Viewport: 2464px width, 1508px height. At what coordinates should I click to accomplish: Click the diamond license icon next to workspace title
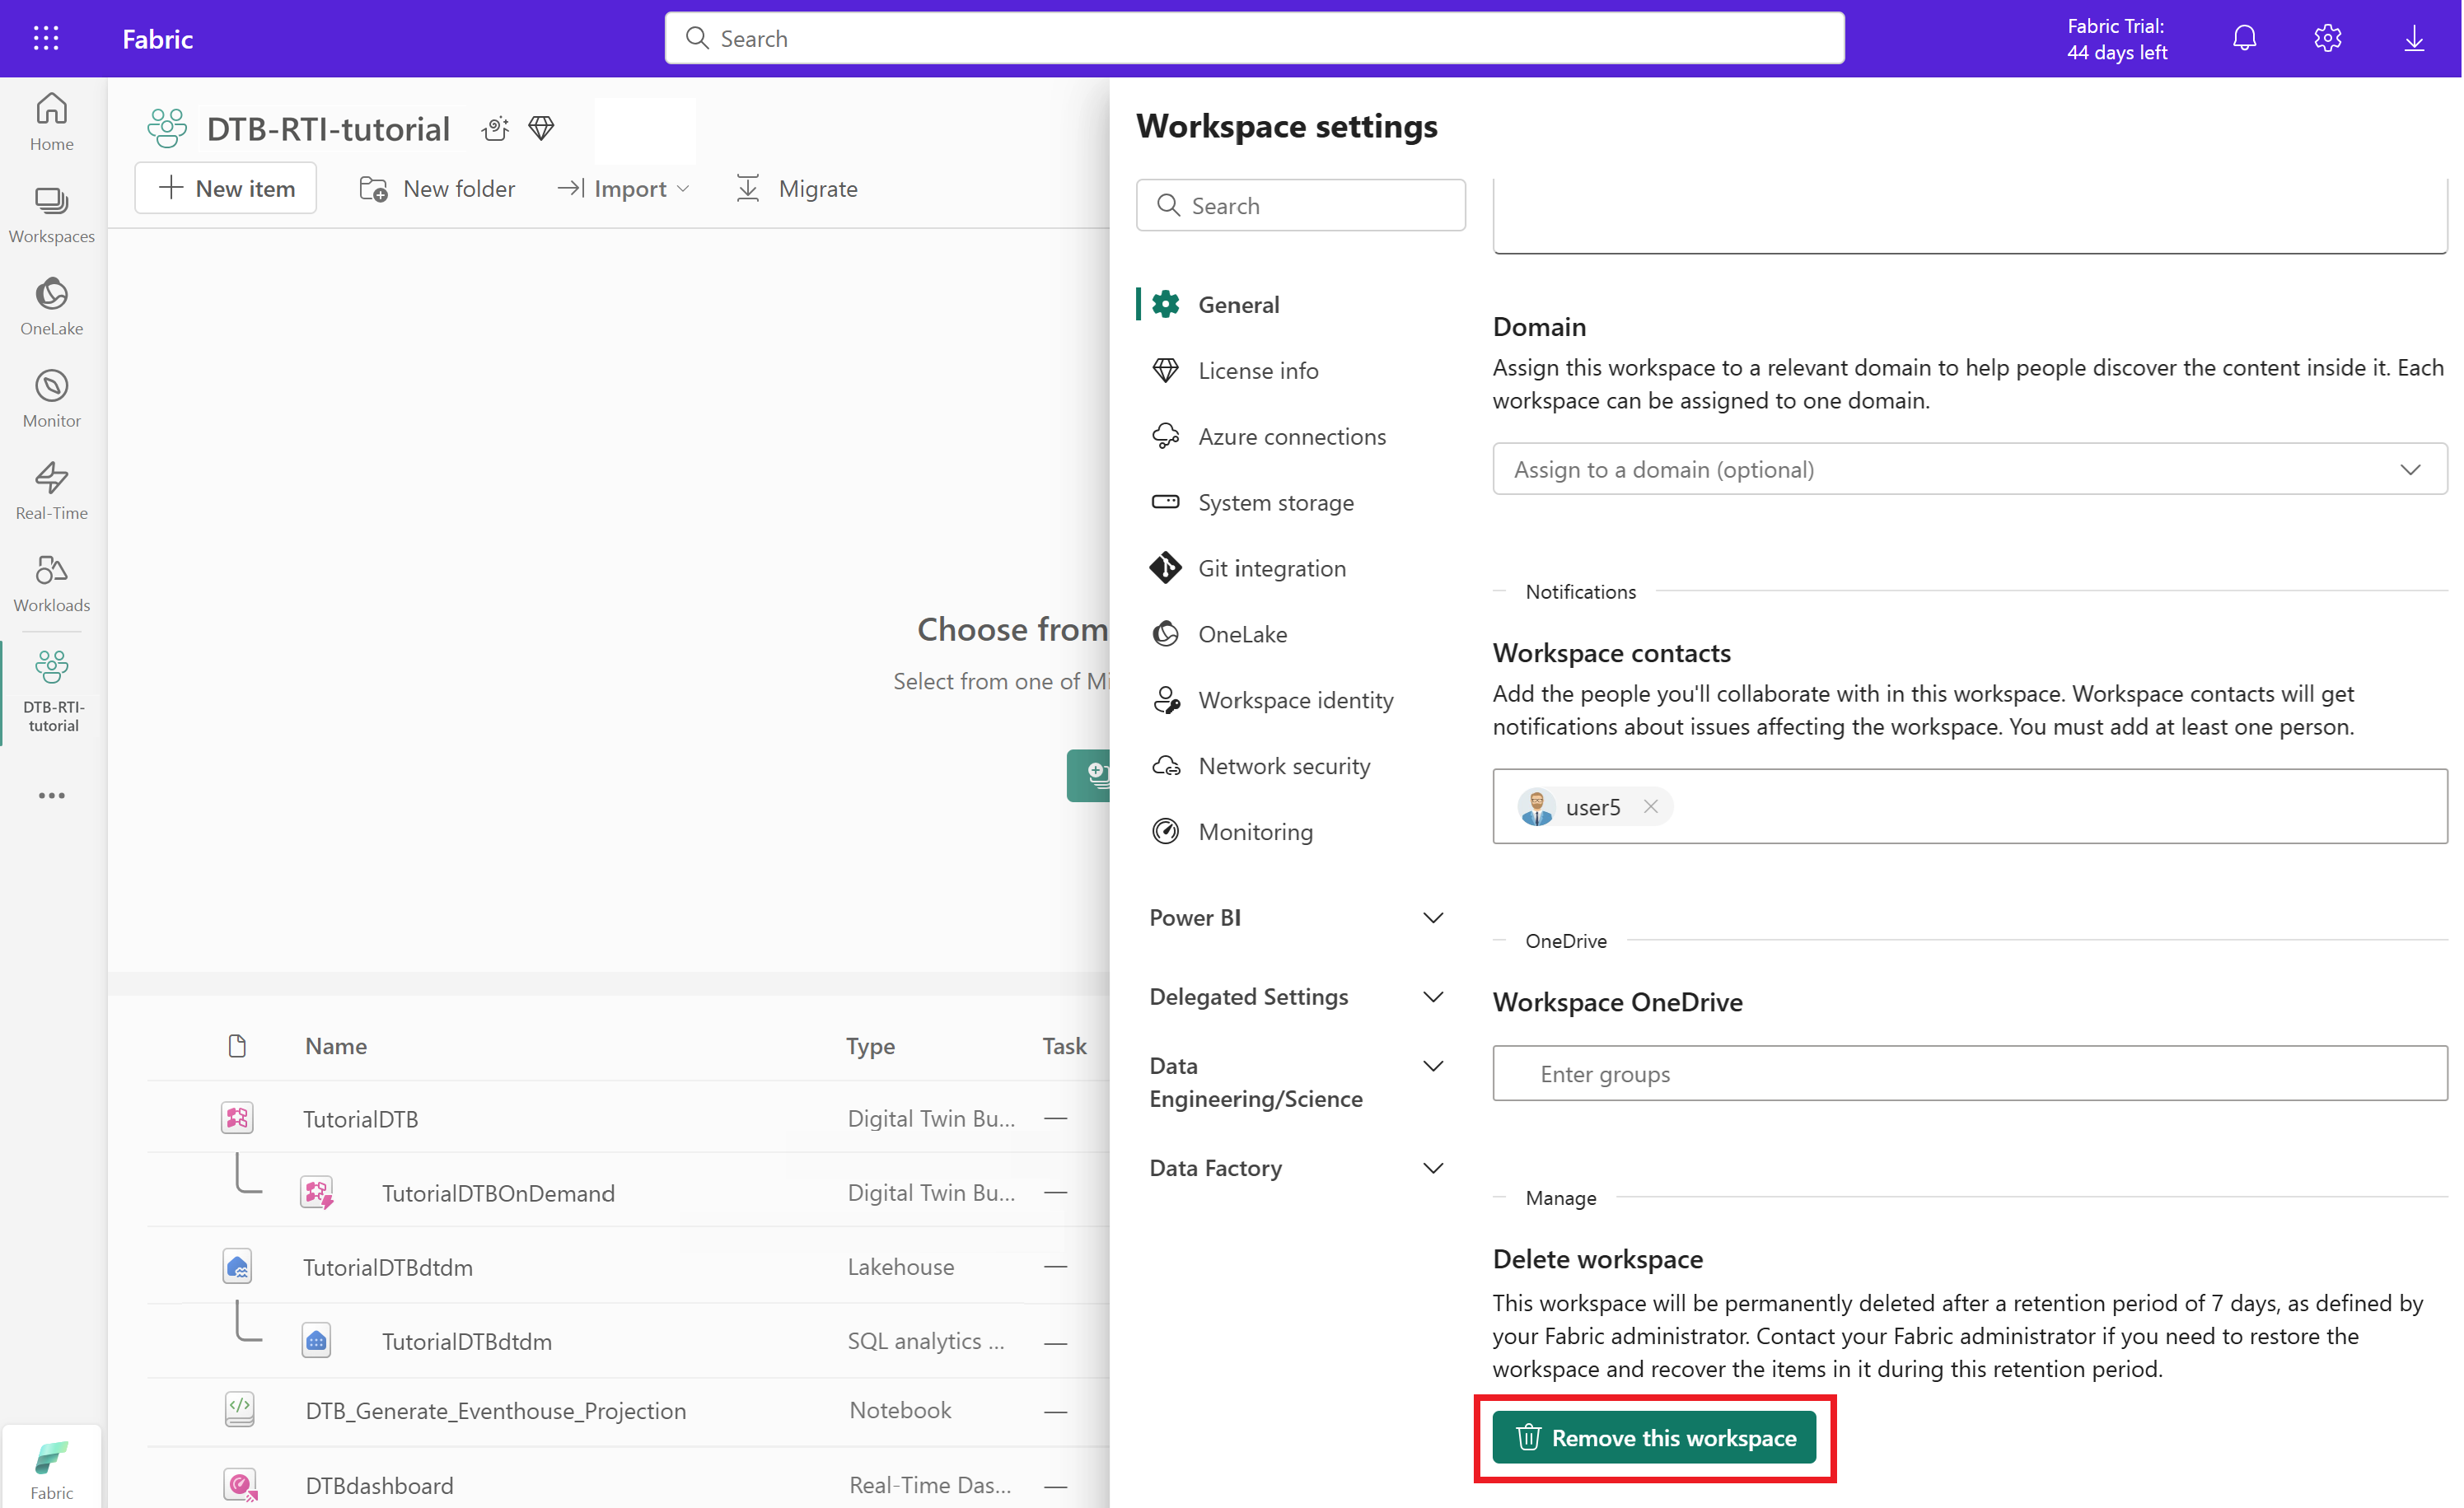coord(541,128)
